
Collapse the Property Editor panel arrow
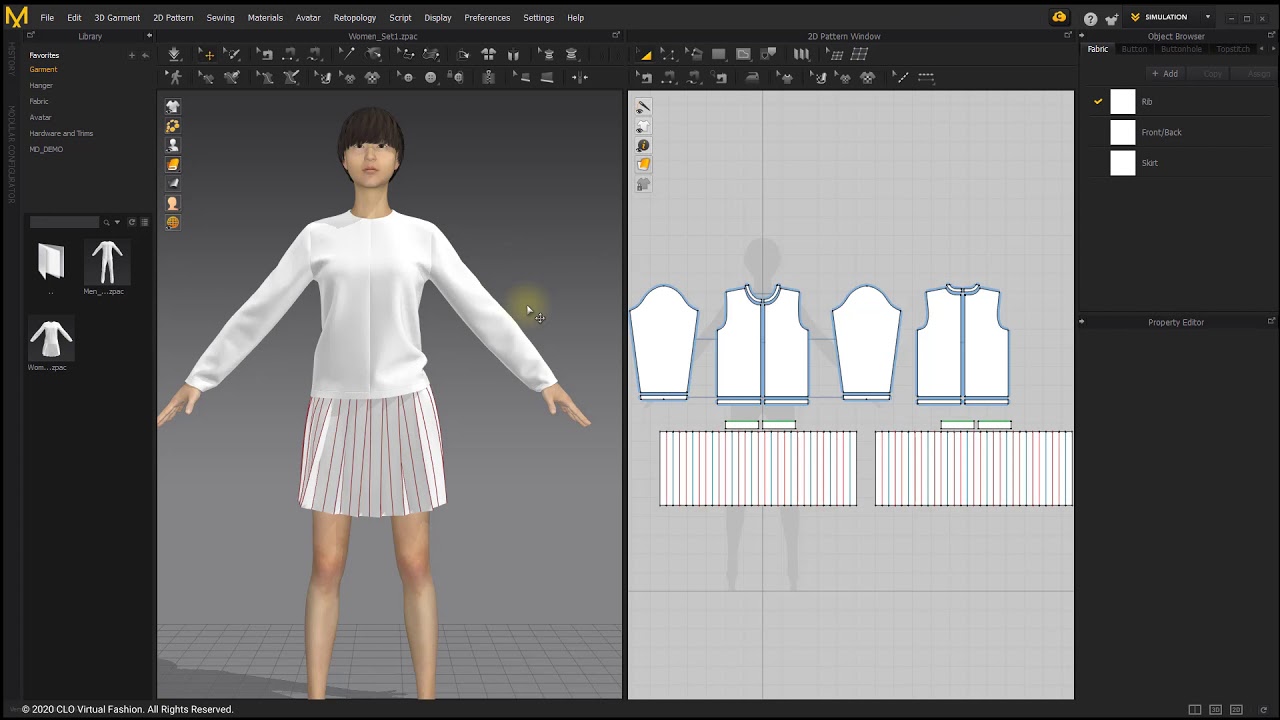click(x=1081, y=322)
